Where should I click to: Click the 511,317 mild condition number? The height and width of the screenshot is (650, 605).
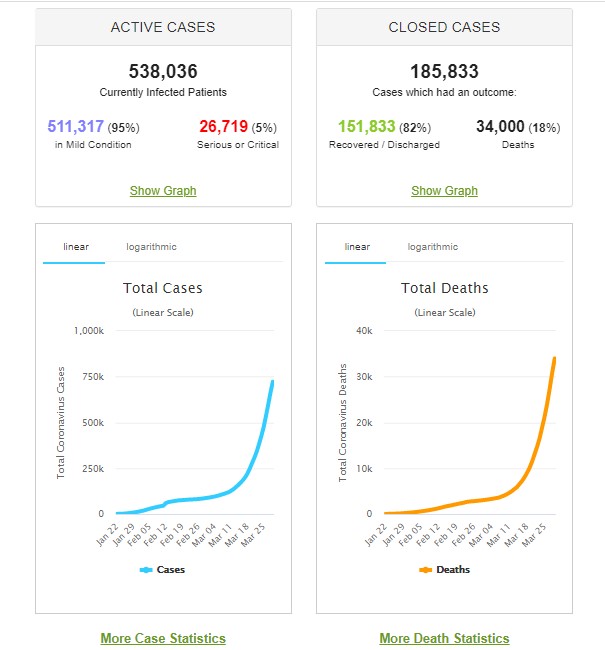click(75, 127)
